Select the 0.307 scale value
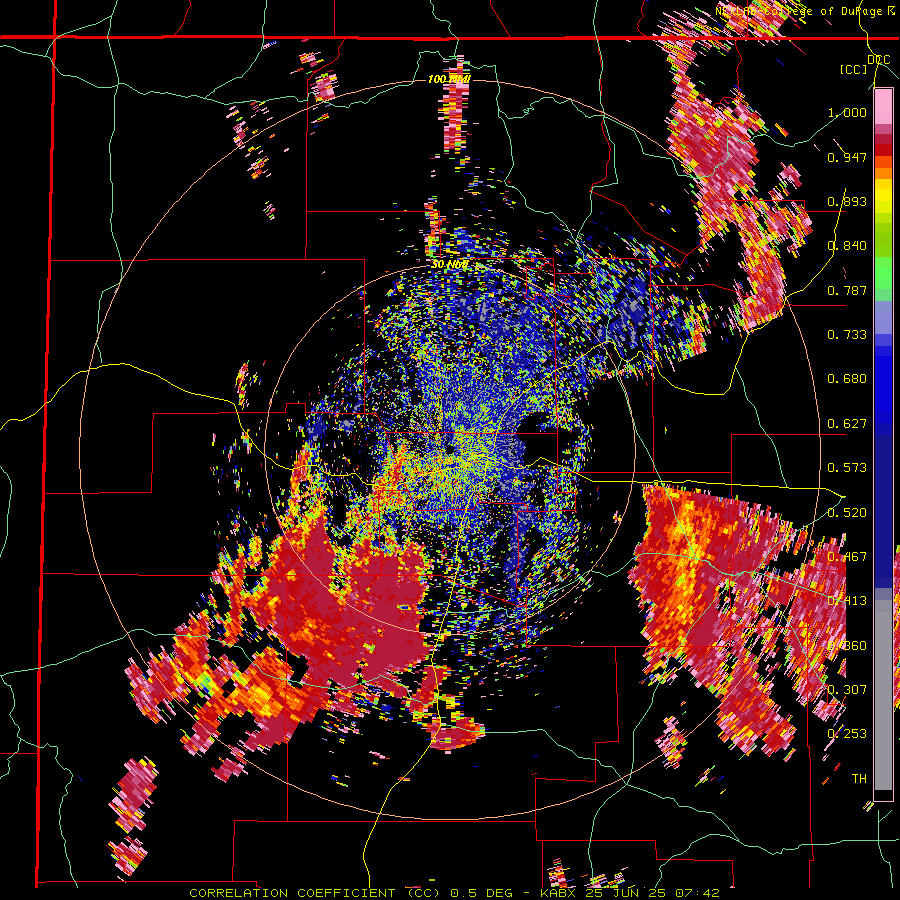The width and height of the screenshot is (900, 900). (847, 689)
